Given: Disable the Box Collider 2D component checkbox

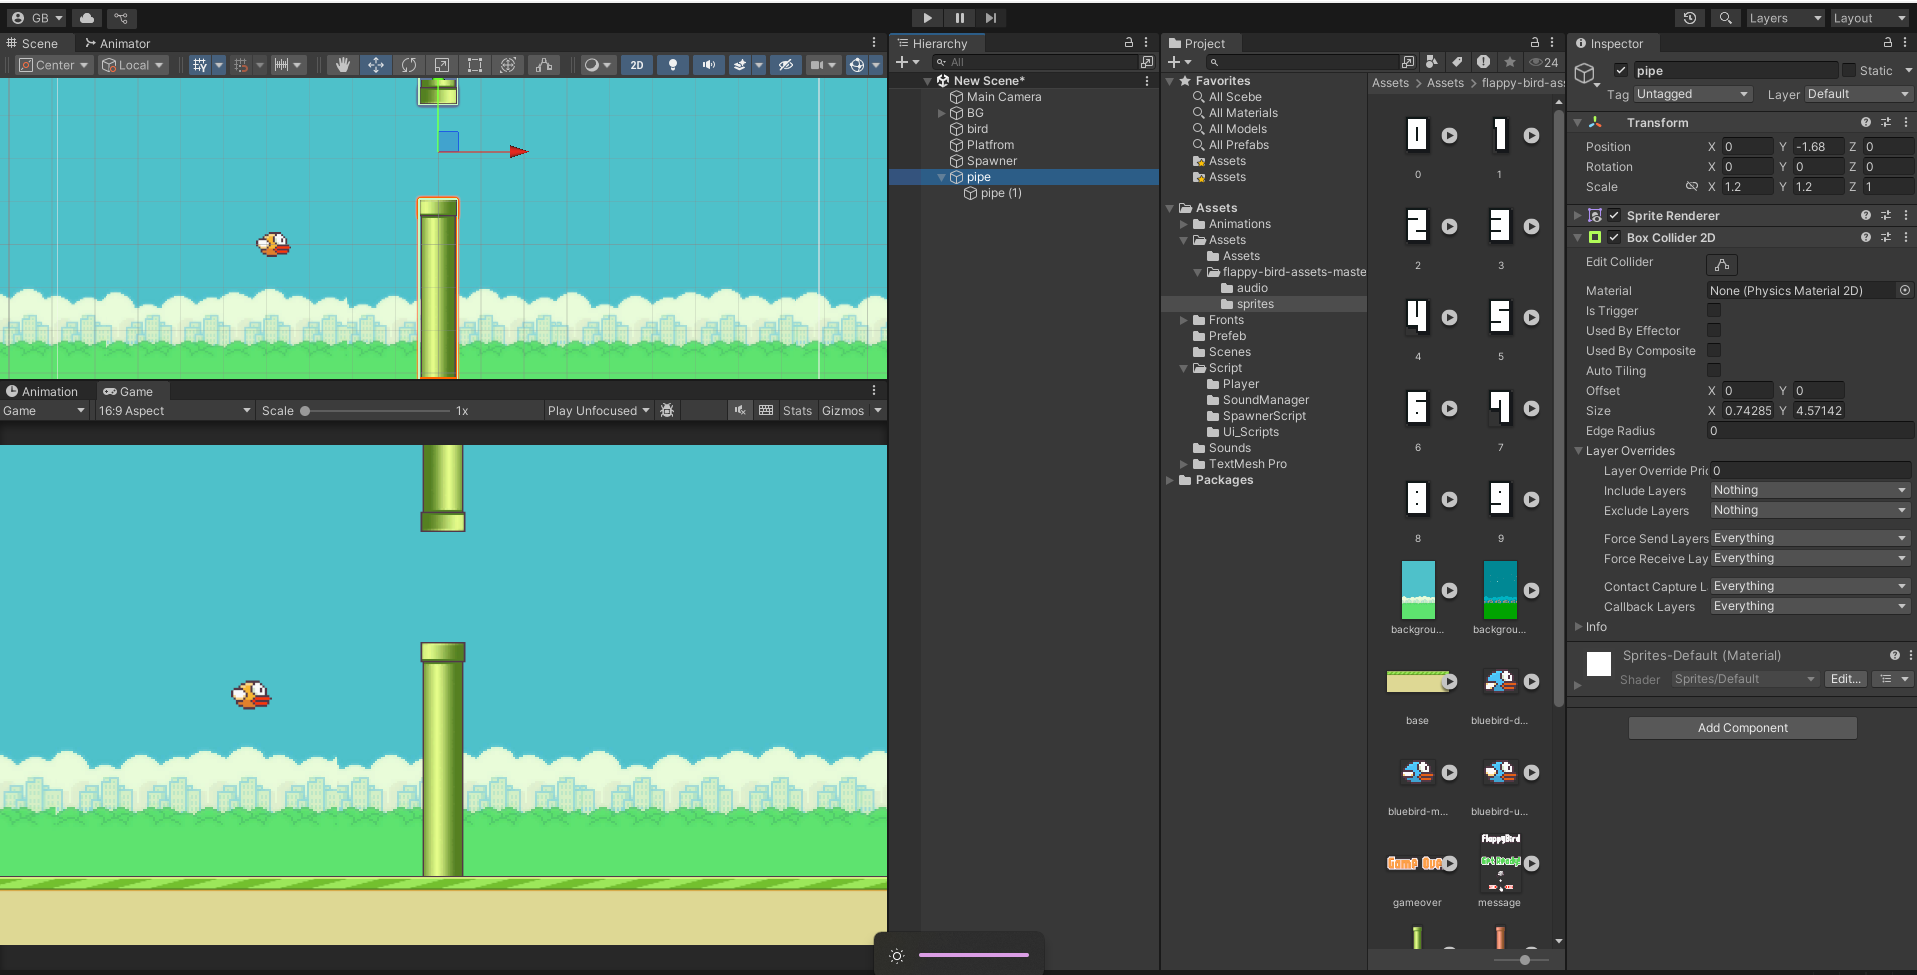Looking at the screenshot, I should pos(1614,238).
